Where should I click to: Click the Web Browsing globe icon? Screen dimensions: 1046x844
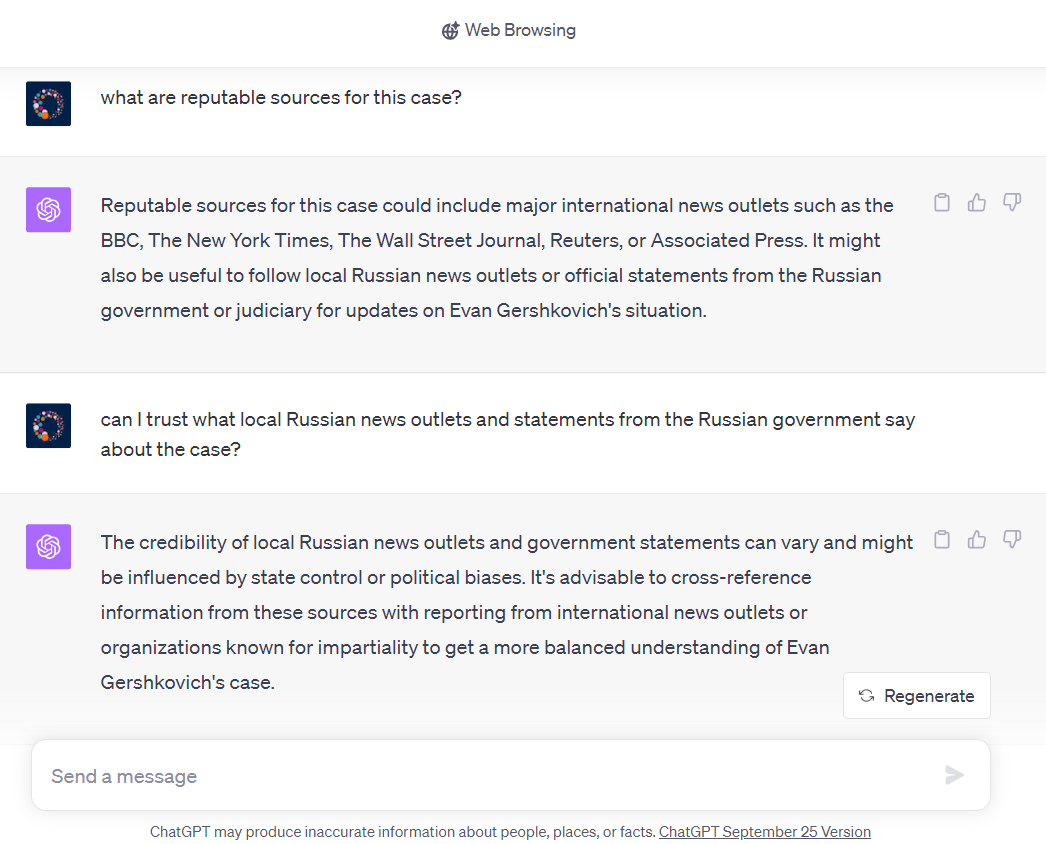click(x=450, y=31)
